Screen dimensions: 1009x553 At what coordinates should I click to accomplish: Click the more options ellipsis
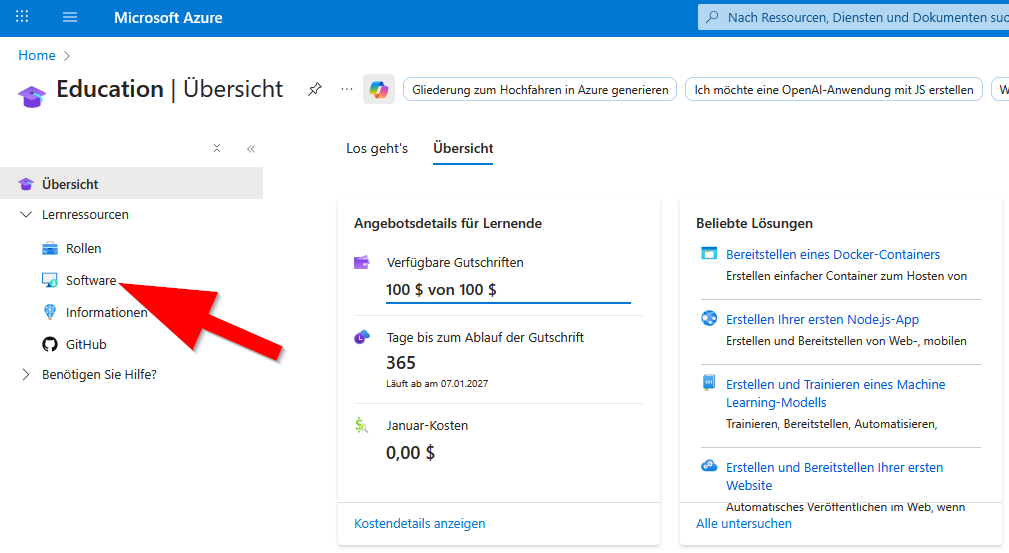tap(347, 89)
